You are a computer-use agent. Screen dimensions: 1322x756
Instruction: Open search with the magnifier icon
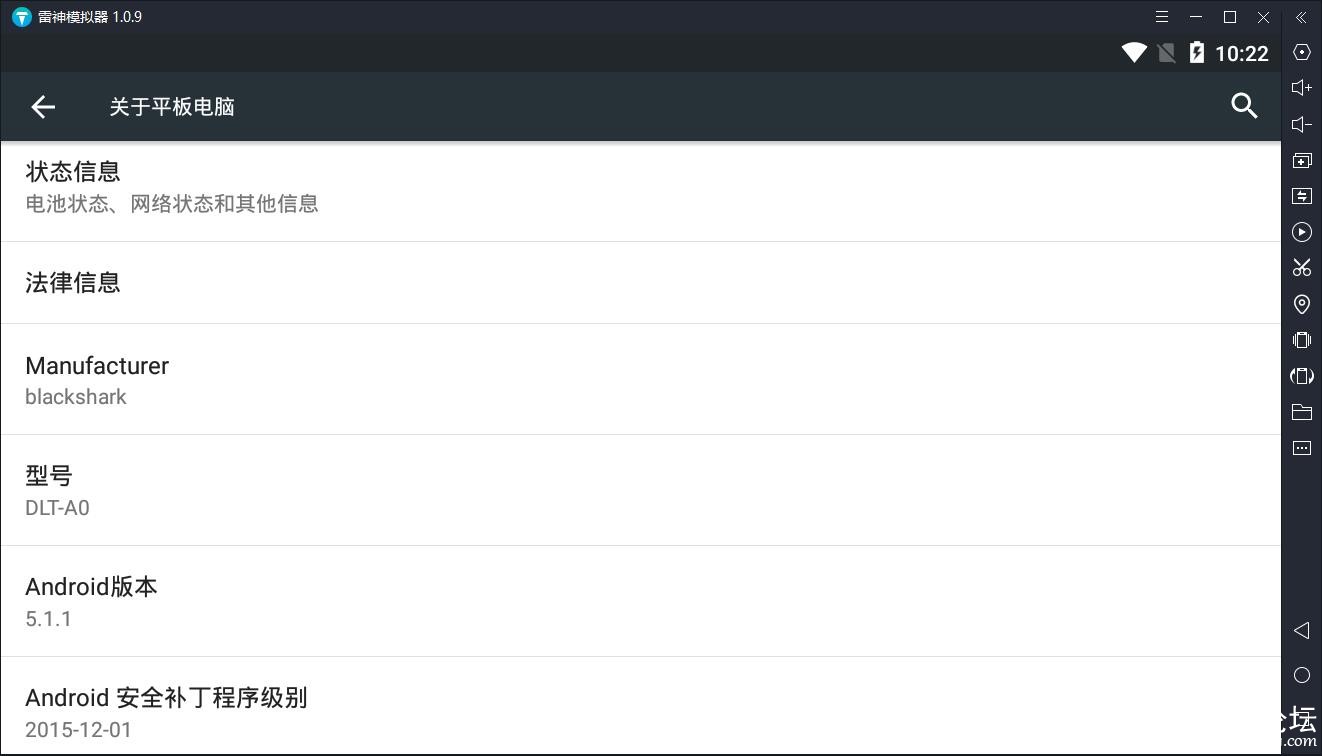coord(1244,106)
